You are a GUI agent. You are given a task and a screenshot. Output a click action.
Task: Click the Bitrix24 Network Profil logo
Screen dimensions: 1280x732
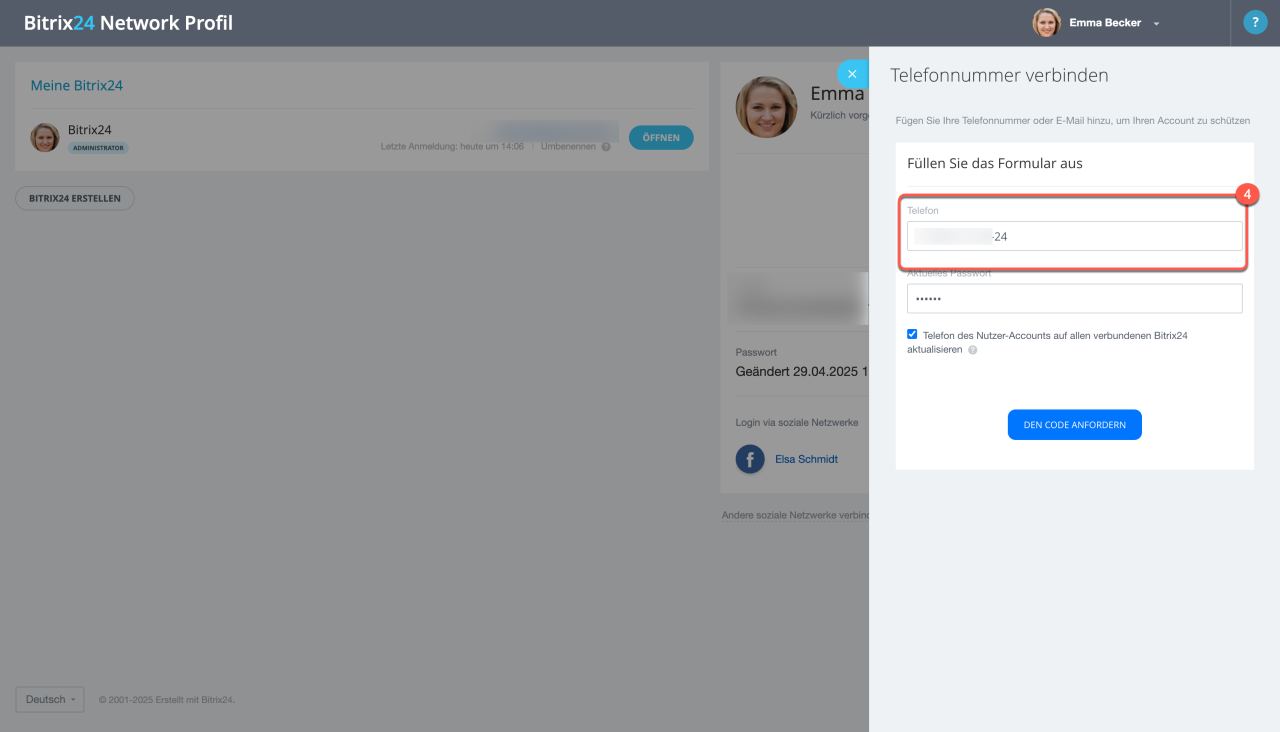(x=128, y=22)
